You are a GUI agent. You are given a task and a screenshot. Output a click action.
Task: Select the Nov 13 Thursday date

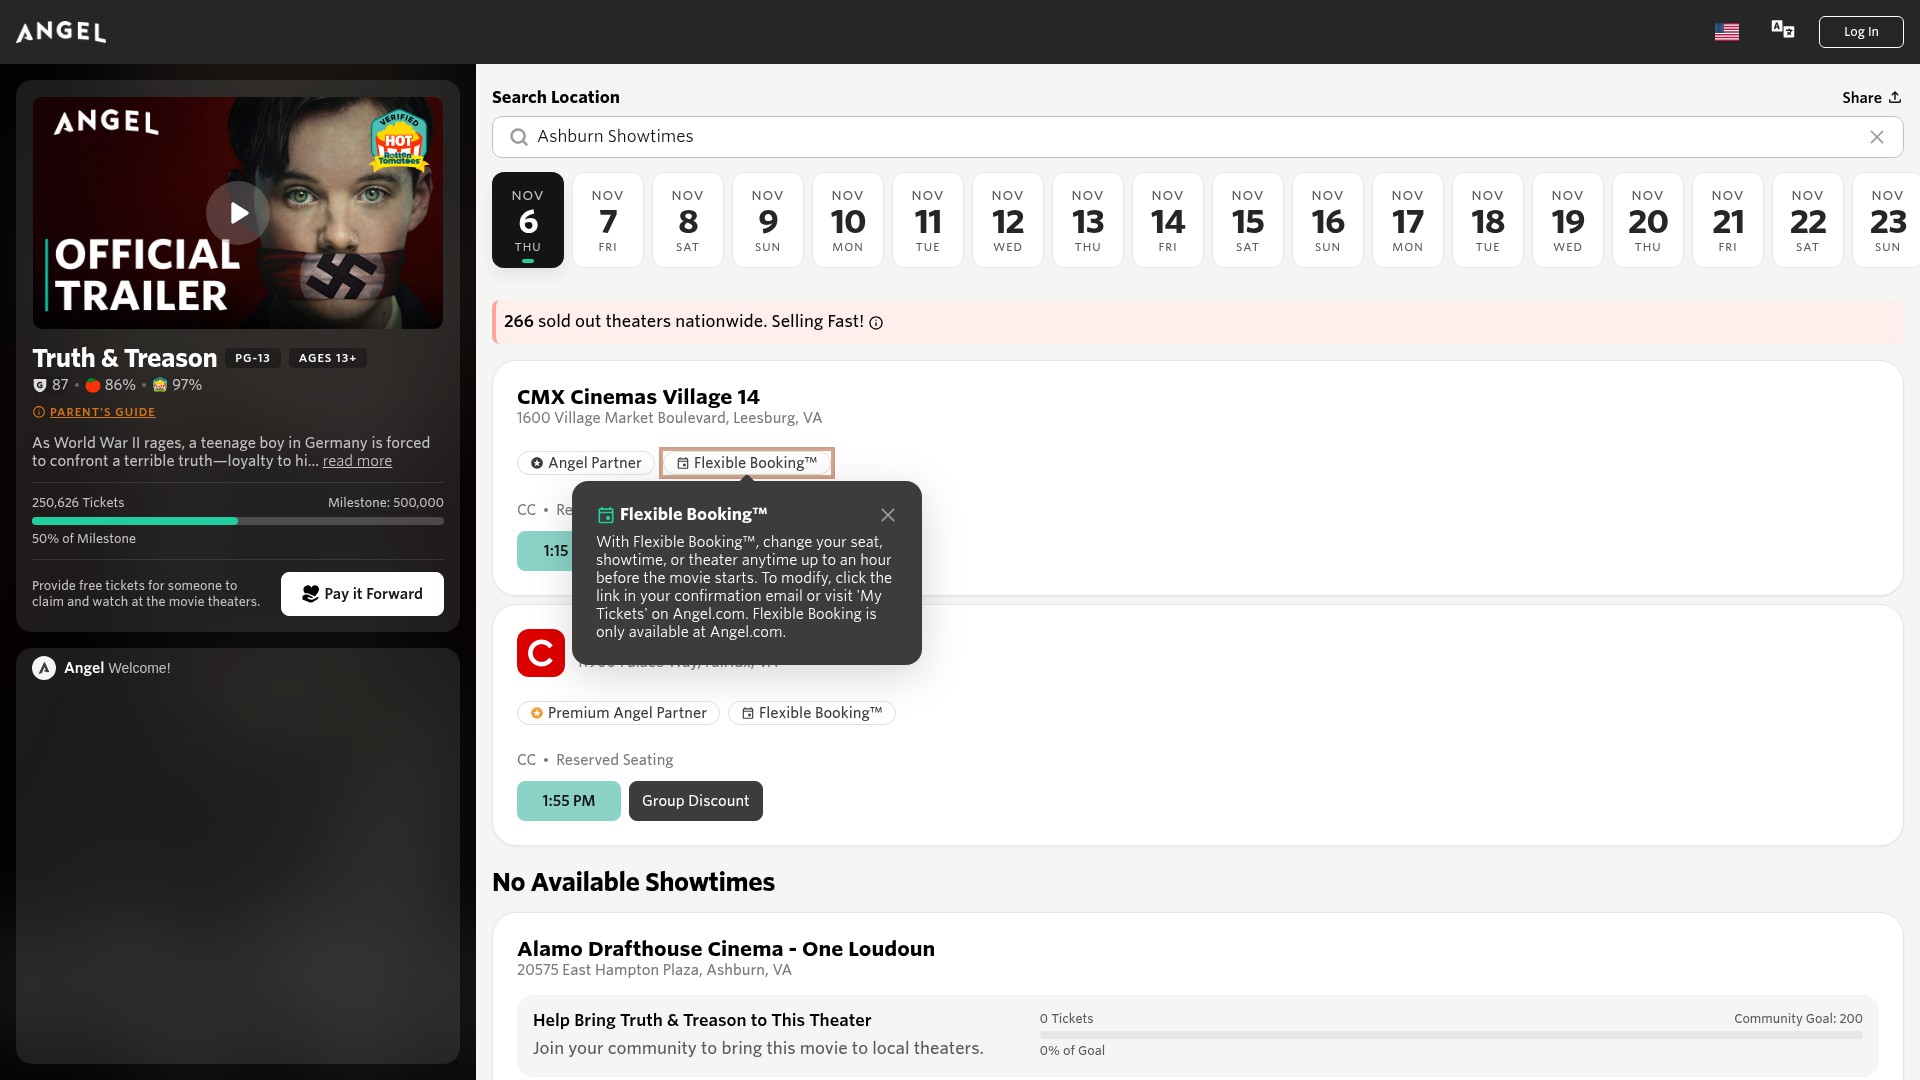pyautogui.click(x=1088, y=220)
